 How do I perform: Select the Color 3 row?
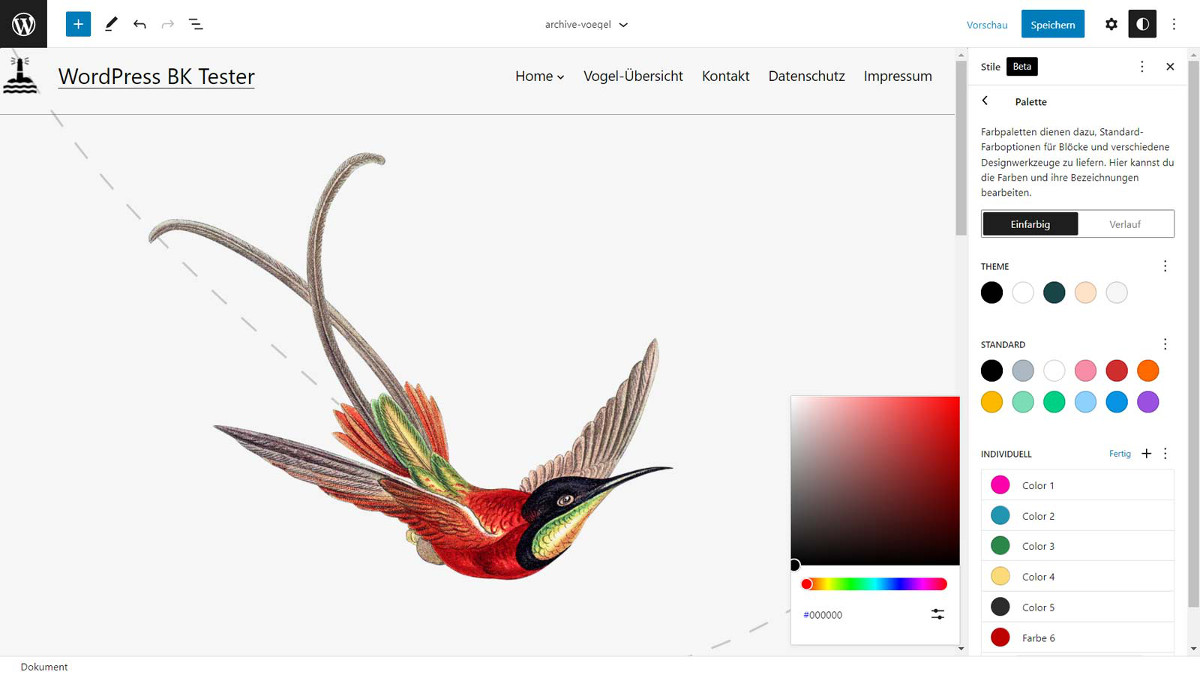(1078, 546)
